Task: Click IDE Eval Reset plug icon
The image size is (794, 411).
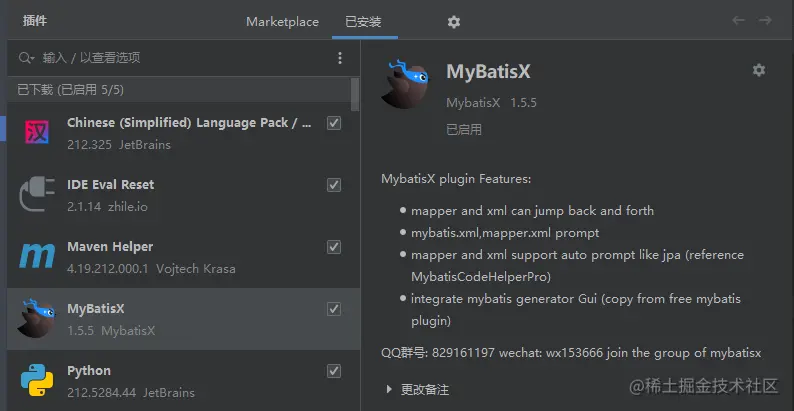Action: pos(36,194)
